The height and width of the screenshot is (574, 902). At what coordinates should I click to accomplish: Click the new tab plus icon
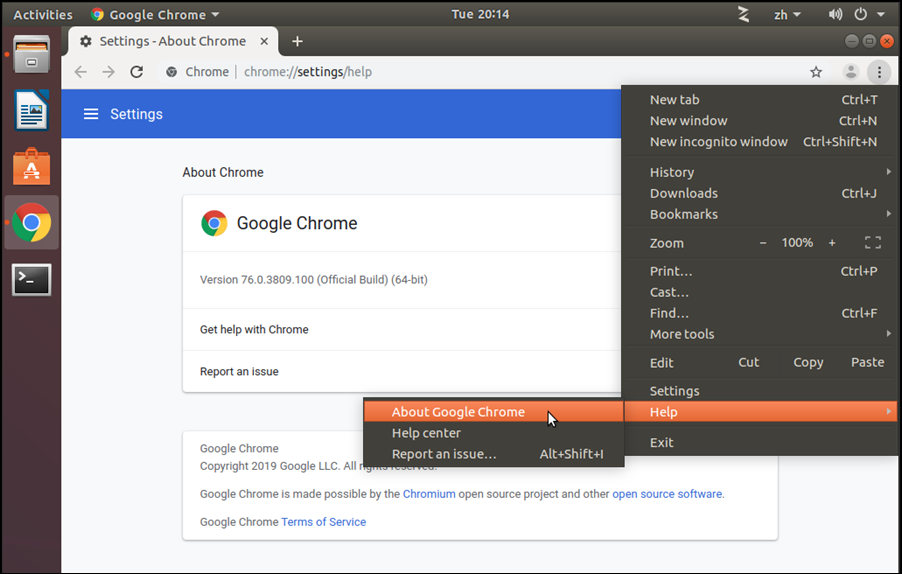pyautogui.click(x=297, y=41)
